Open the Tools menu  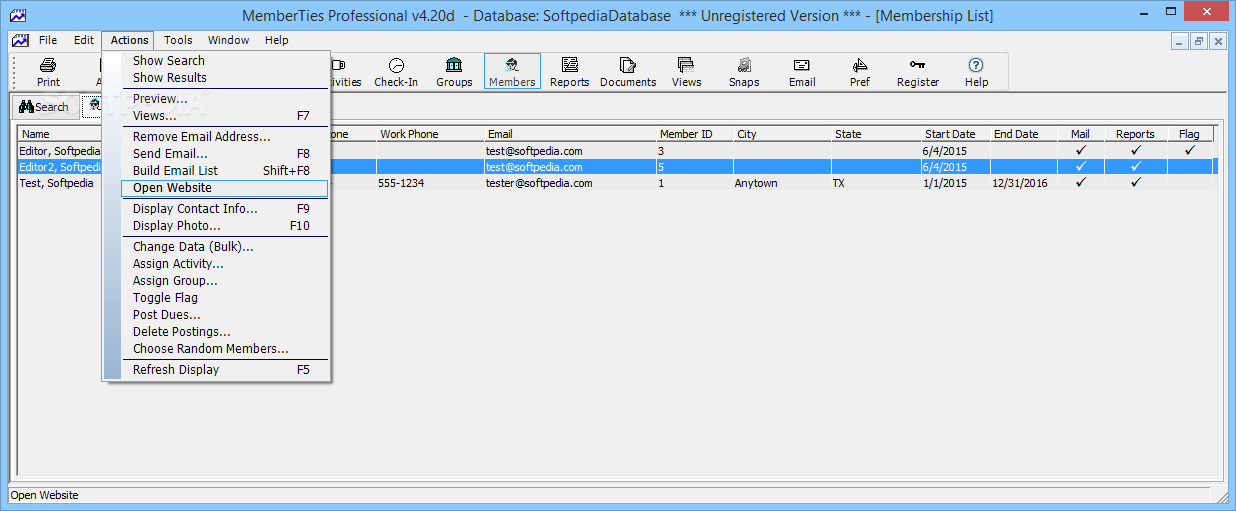pos(178,40)
